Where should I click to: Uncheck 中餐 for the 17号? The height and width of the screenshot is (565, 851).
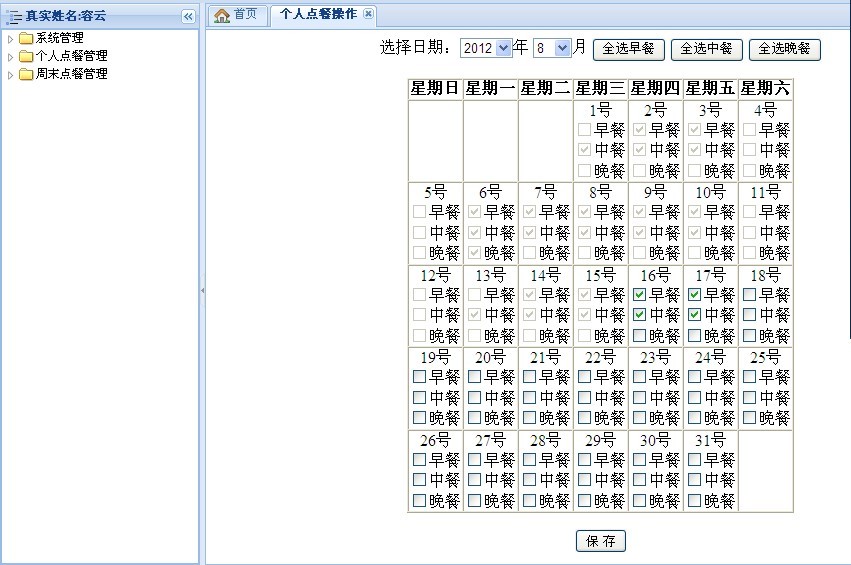pos(694,315)
